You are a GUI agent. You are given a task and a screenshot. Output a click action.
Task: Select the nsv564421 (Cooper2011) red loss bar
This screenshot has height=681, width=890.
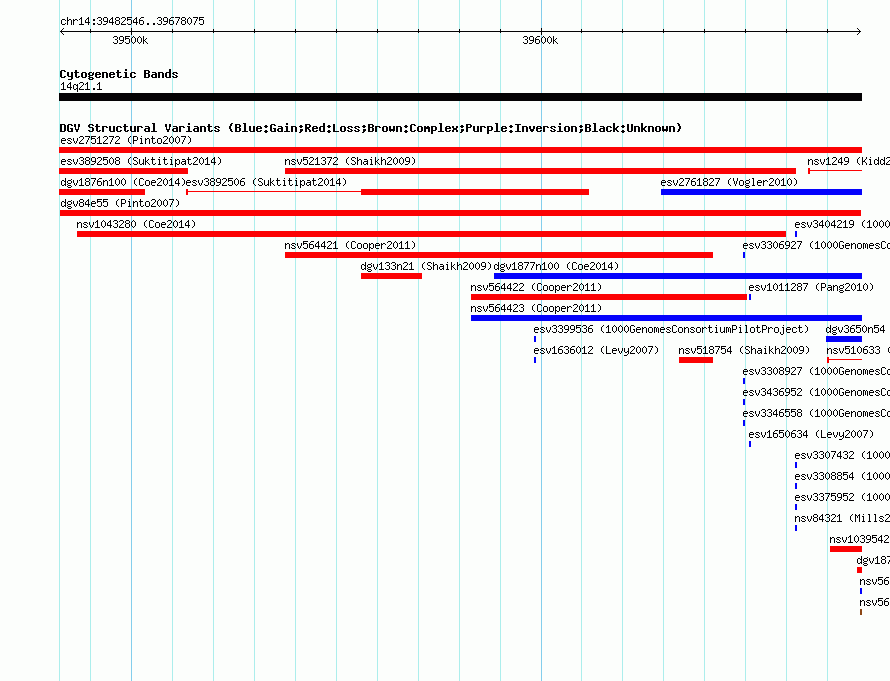point(499,255)
